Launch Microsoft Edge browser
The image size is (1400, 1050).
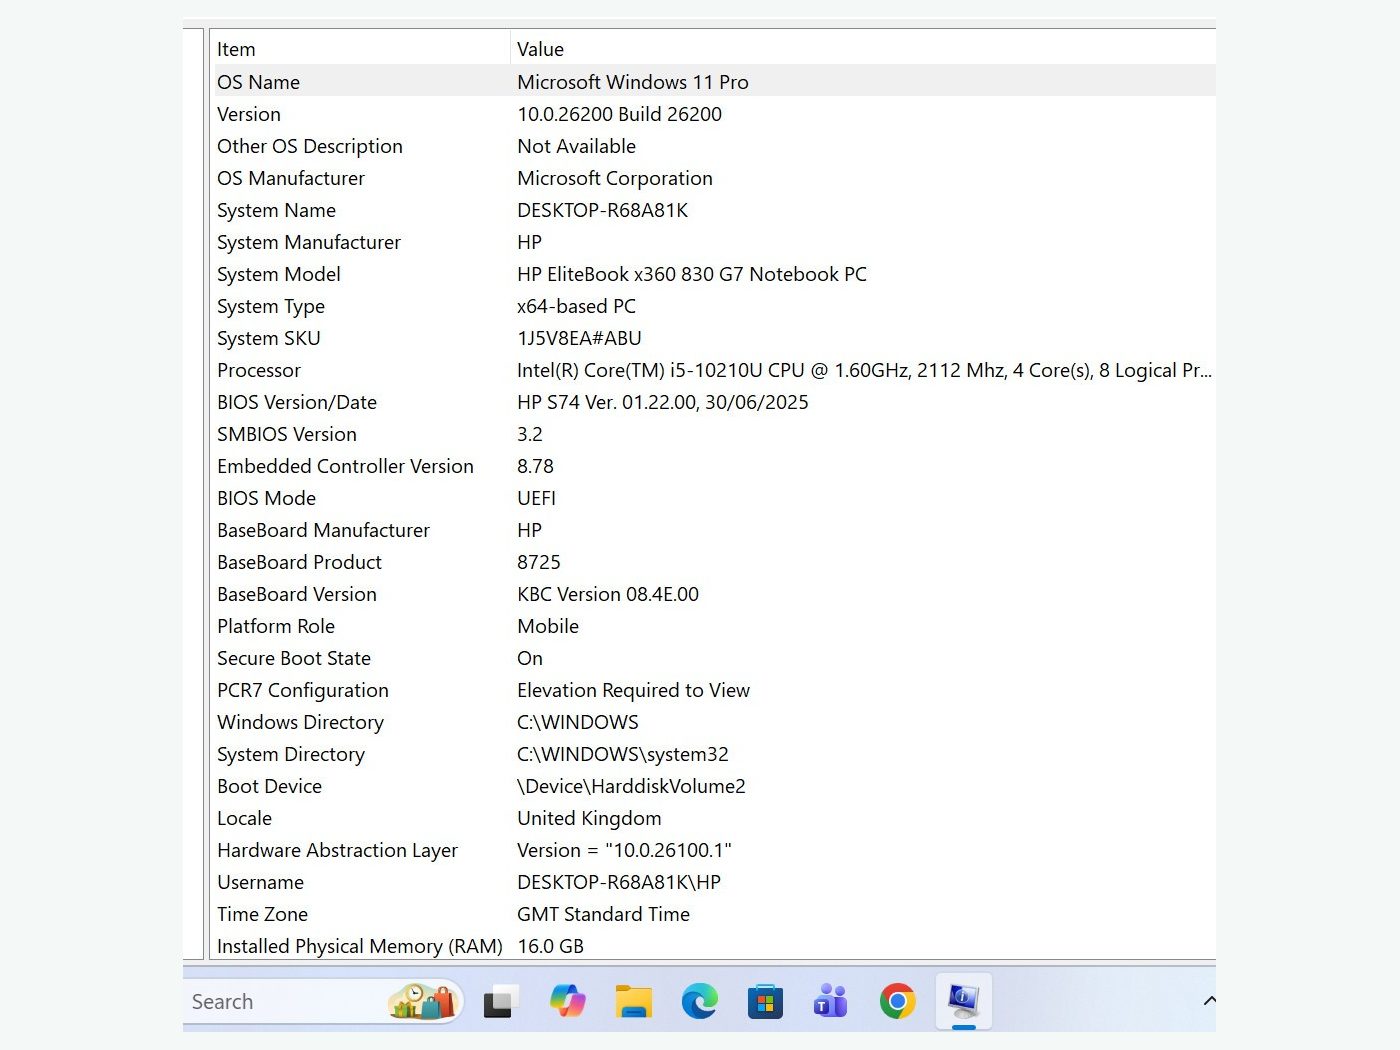(699, 1001)
